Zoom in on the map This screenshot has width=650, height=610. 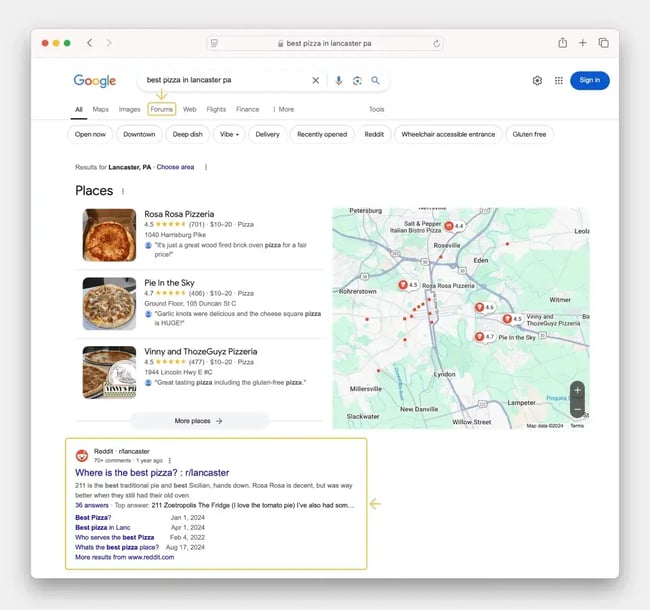(577, 390)
